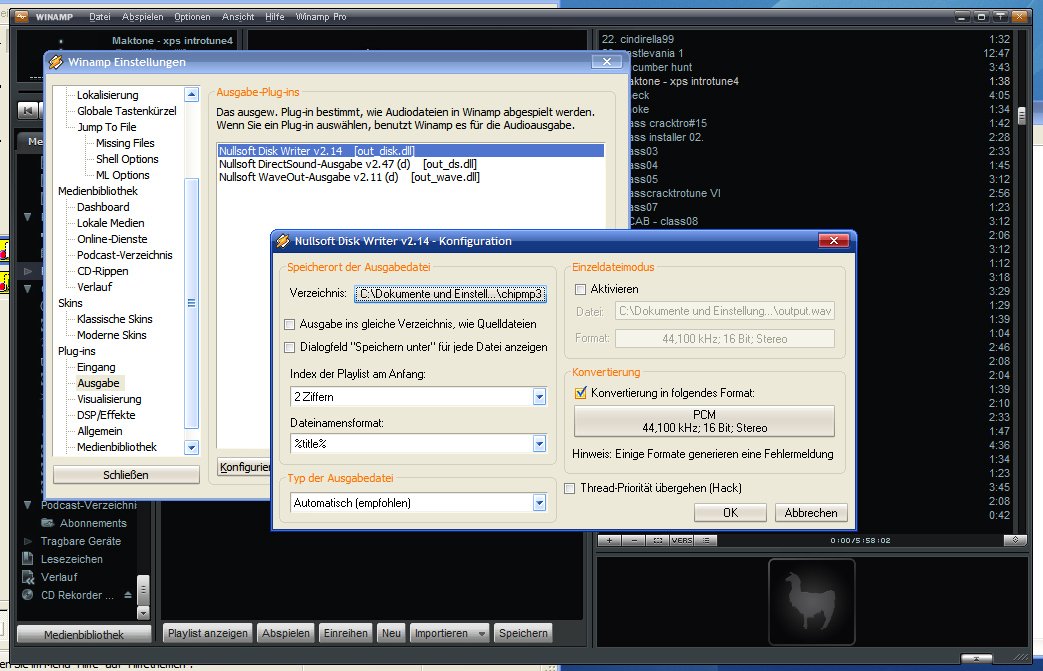Uncheck Konvertierung in folgendes Format

click(581, 393)
